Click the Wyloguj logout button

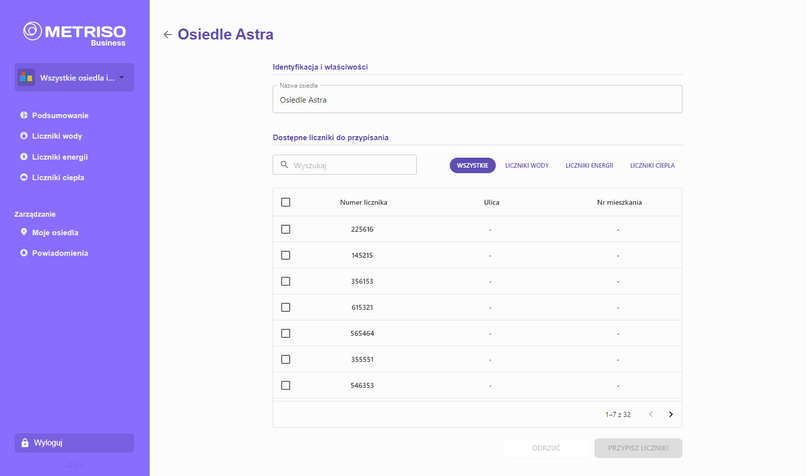point(74,443)
